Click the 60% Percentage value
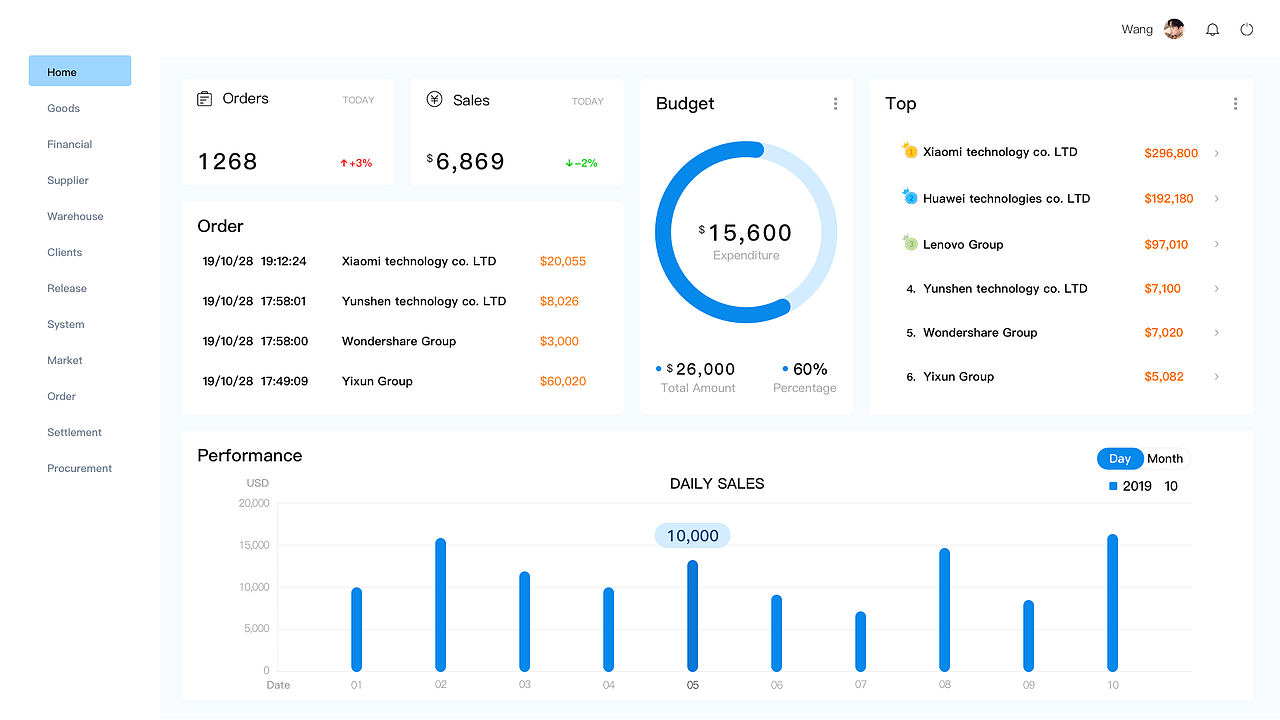 click(810, 369)
